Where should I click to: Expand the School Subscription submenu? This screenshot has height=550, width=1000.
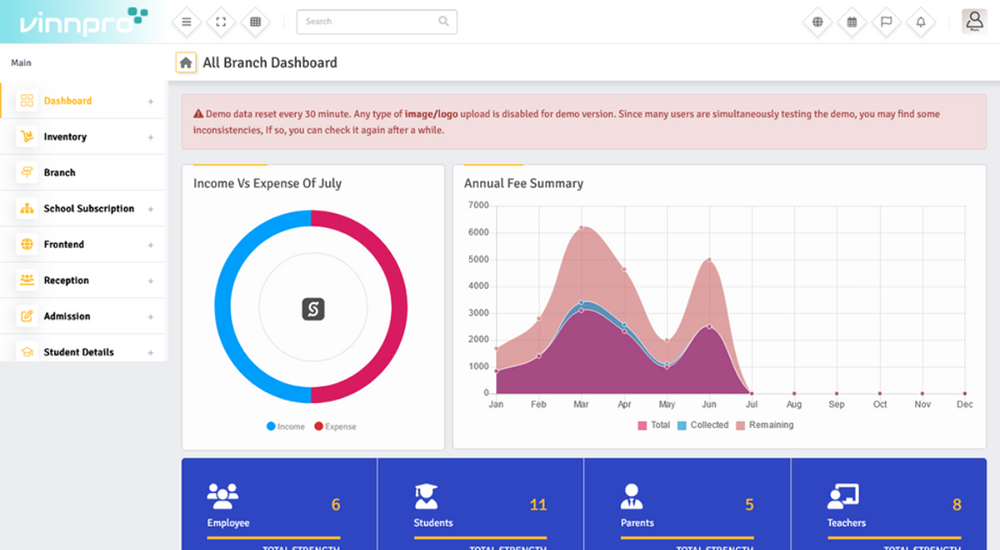(x=151, y=209)
